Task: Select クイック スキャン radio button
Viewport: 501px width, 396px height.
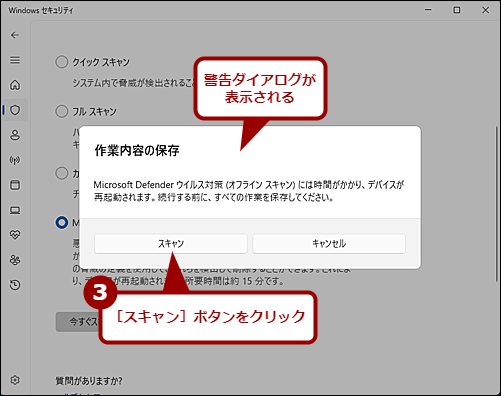Action: coord(62,62)
